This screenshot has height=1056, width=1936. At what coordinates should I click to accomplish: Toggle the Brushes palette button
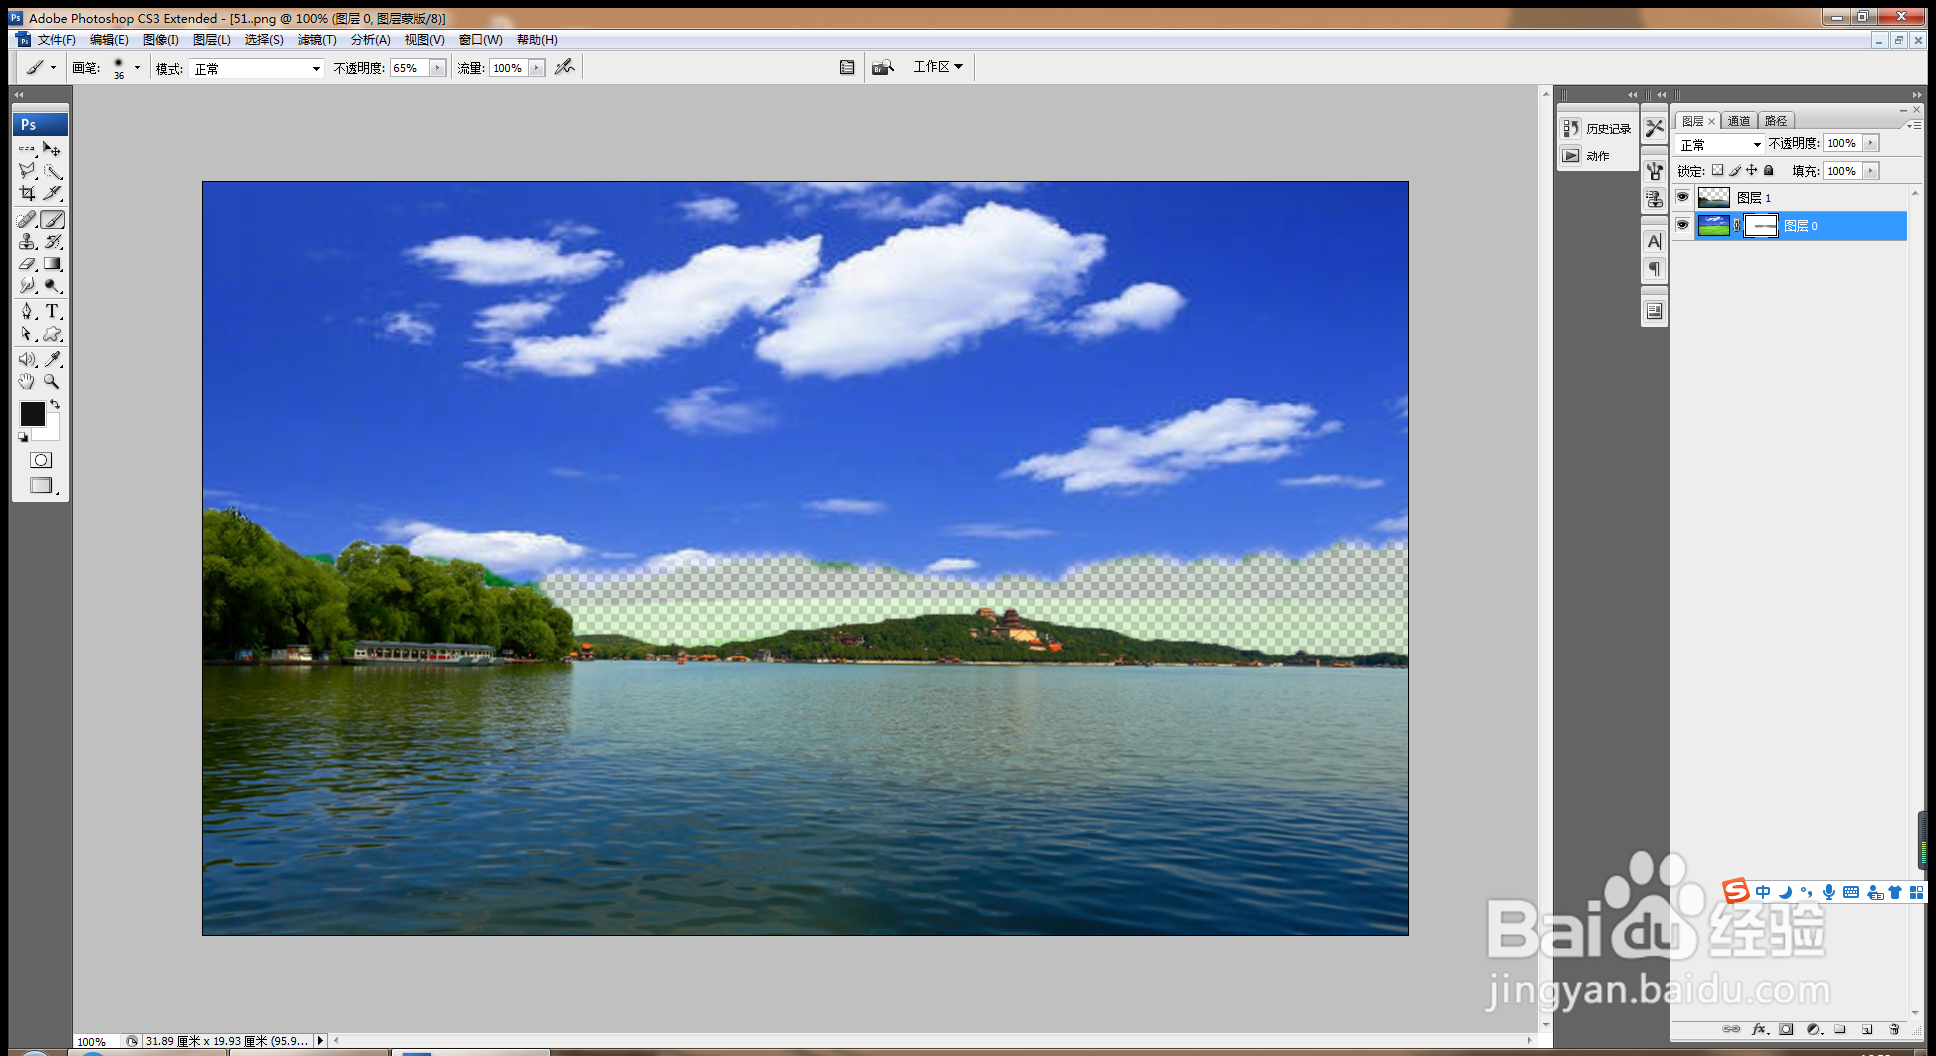847,67
